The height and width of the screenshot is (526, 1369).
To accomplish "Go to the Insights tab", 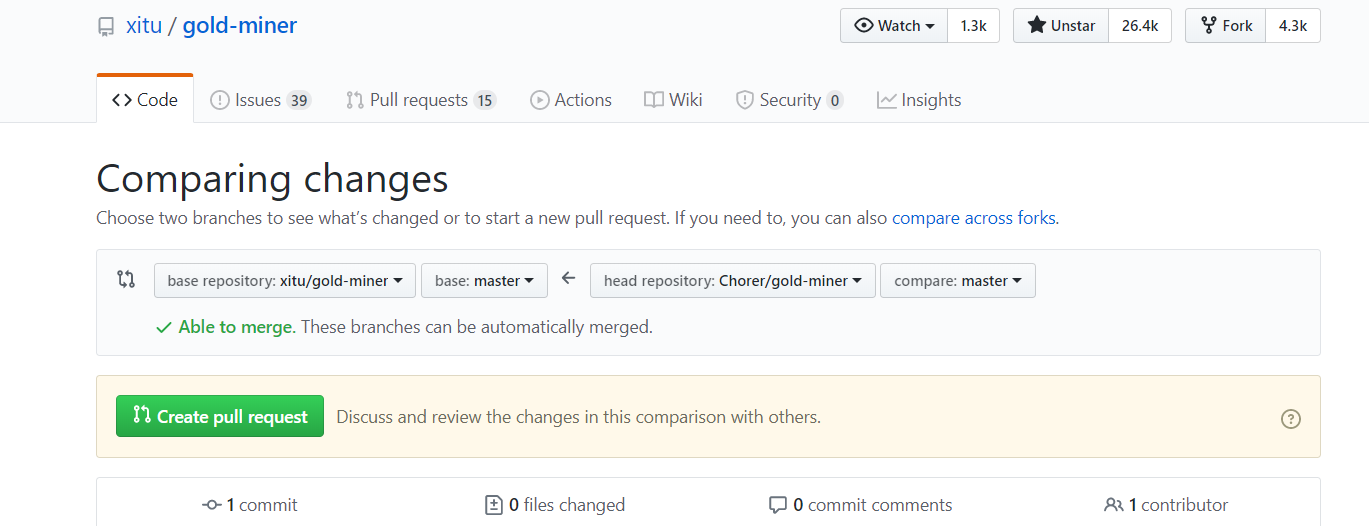I will [x=919, y=100].
